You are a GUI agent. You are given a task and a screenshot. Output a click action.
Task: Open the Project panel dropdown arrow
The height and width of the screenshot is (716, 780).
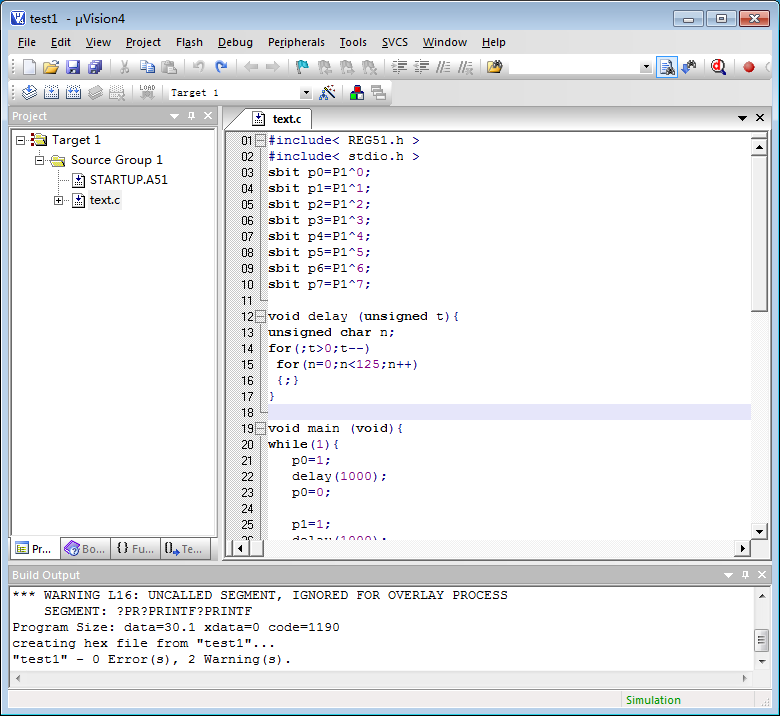174,116
